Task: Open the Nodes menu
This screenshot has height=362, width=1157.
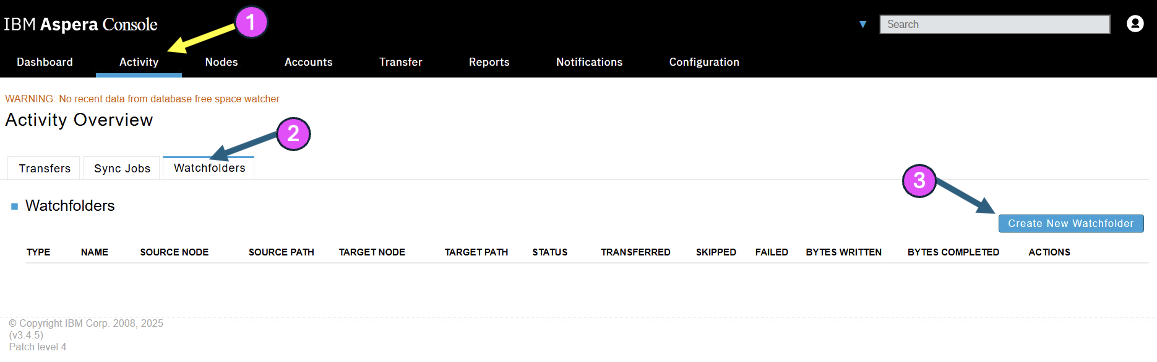Action: (221, 62)
